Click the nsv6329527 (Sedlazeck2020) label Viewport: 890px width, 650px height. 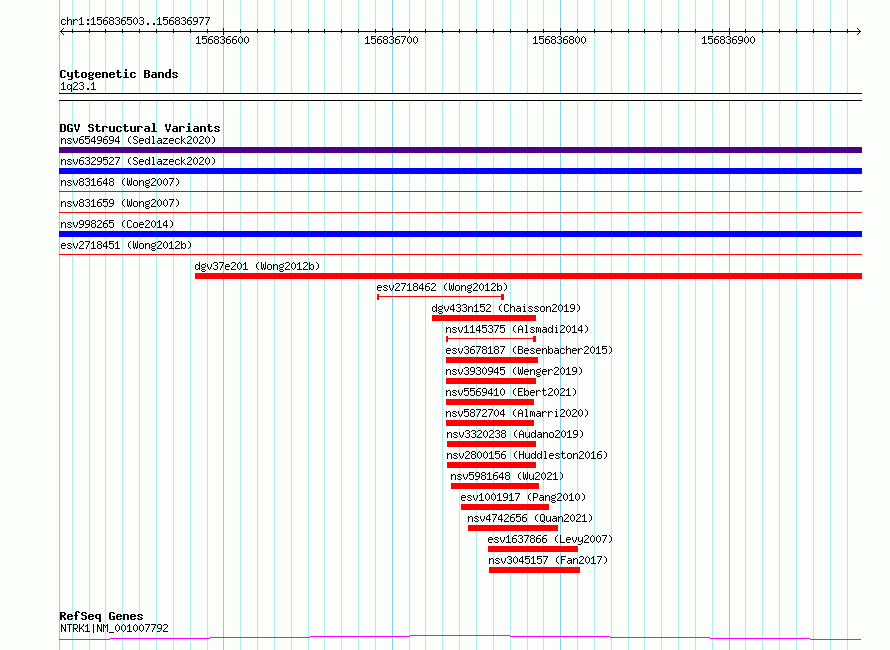pos(138,161)
